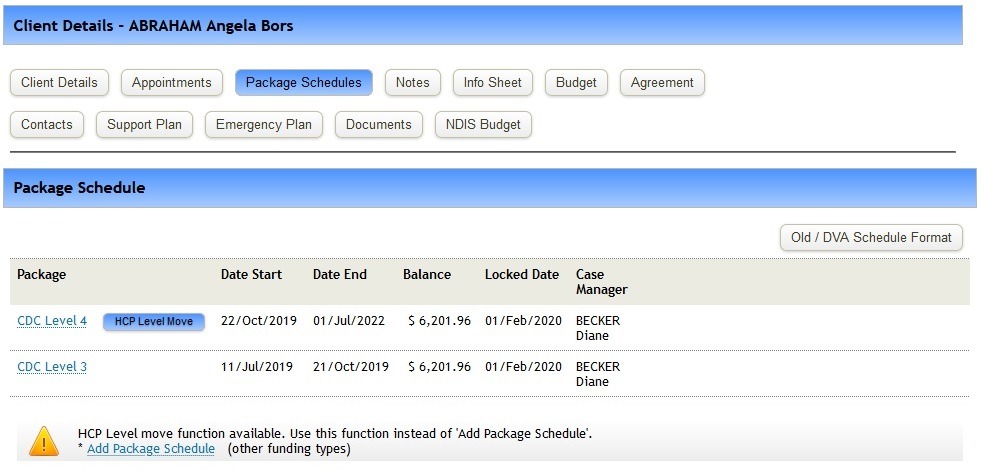Open the Client Details tab
This screenshot has height=473, width=984.
60,83
